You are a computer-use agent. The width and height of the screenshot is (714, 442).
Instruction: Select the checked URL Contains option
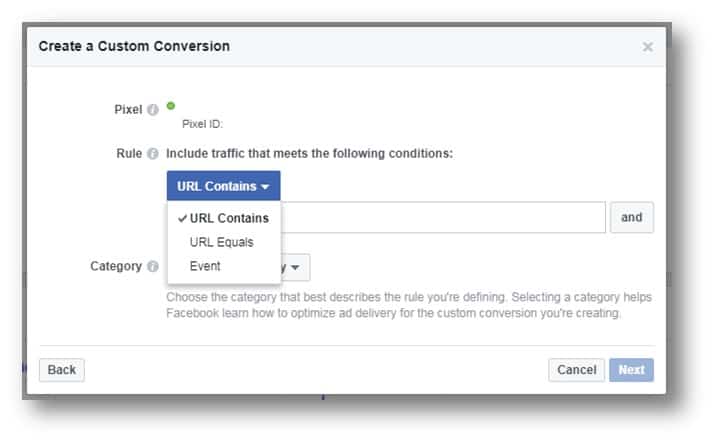coord(224,218)
